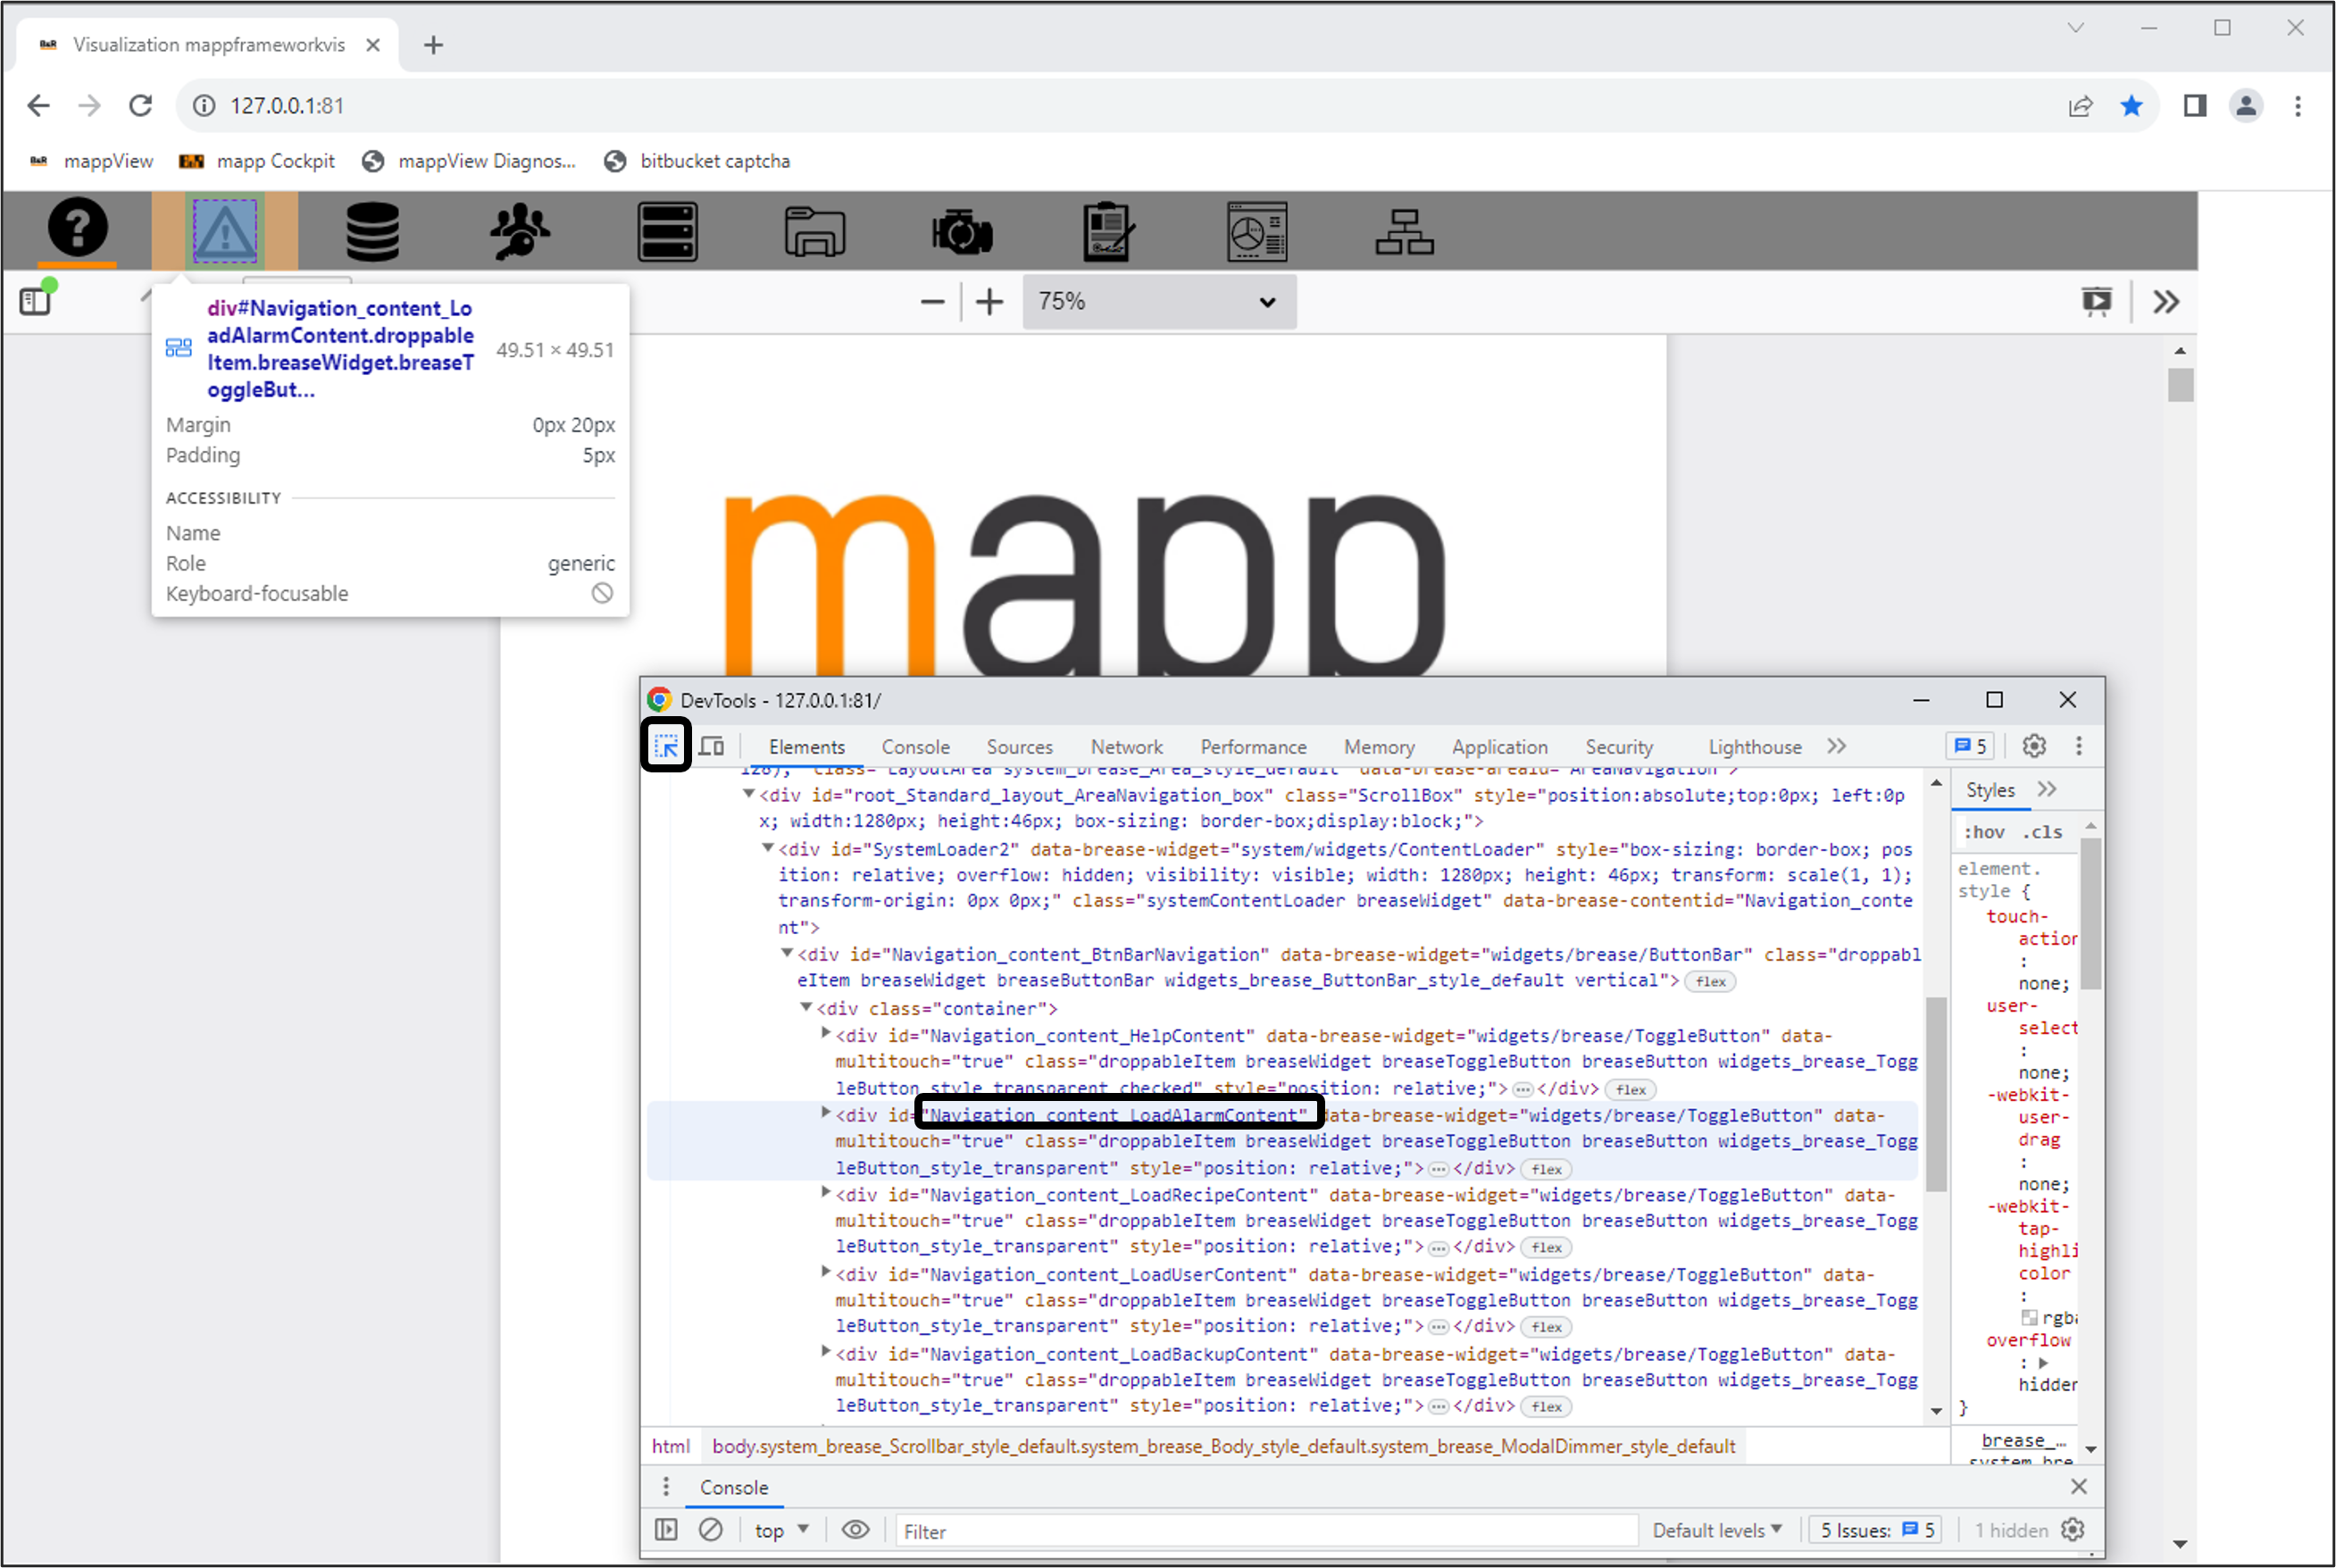
Task: Open the Default levels dropdown
Action: click(x=1717, y=1531)
